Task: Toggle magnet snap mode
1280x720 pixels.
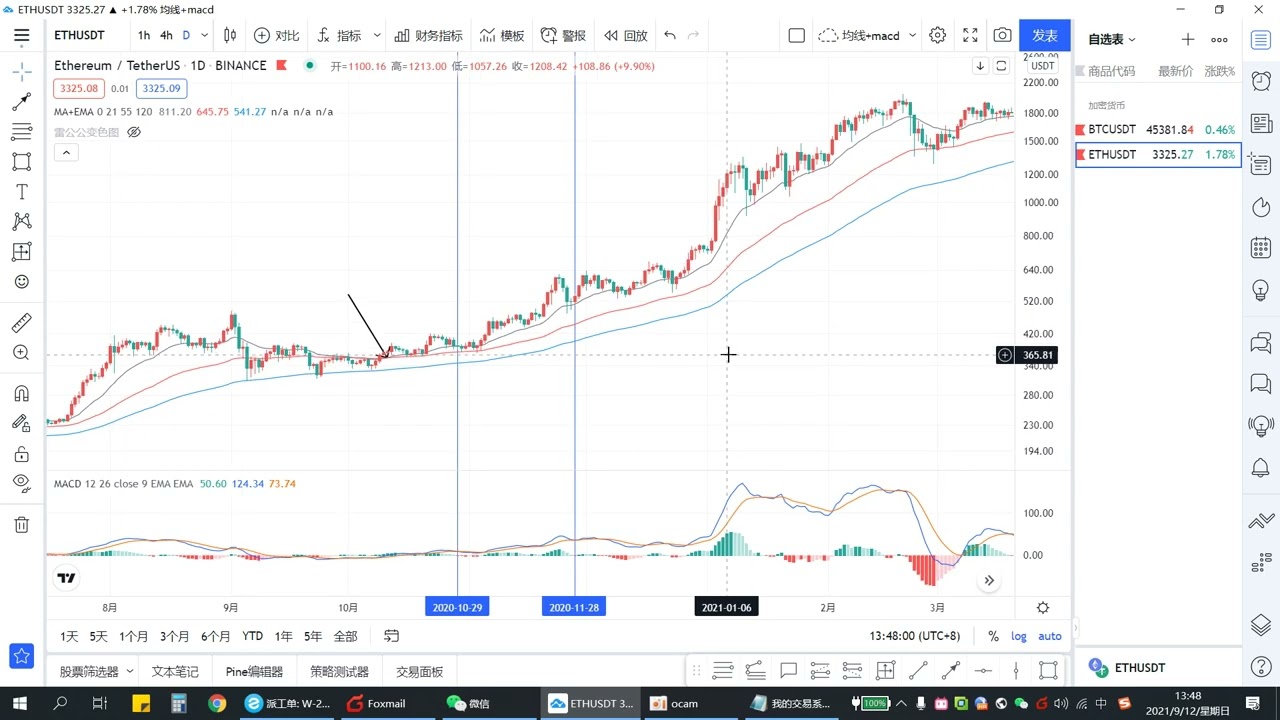Action: (x=21, y=394)
